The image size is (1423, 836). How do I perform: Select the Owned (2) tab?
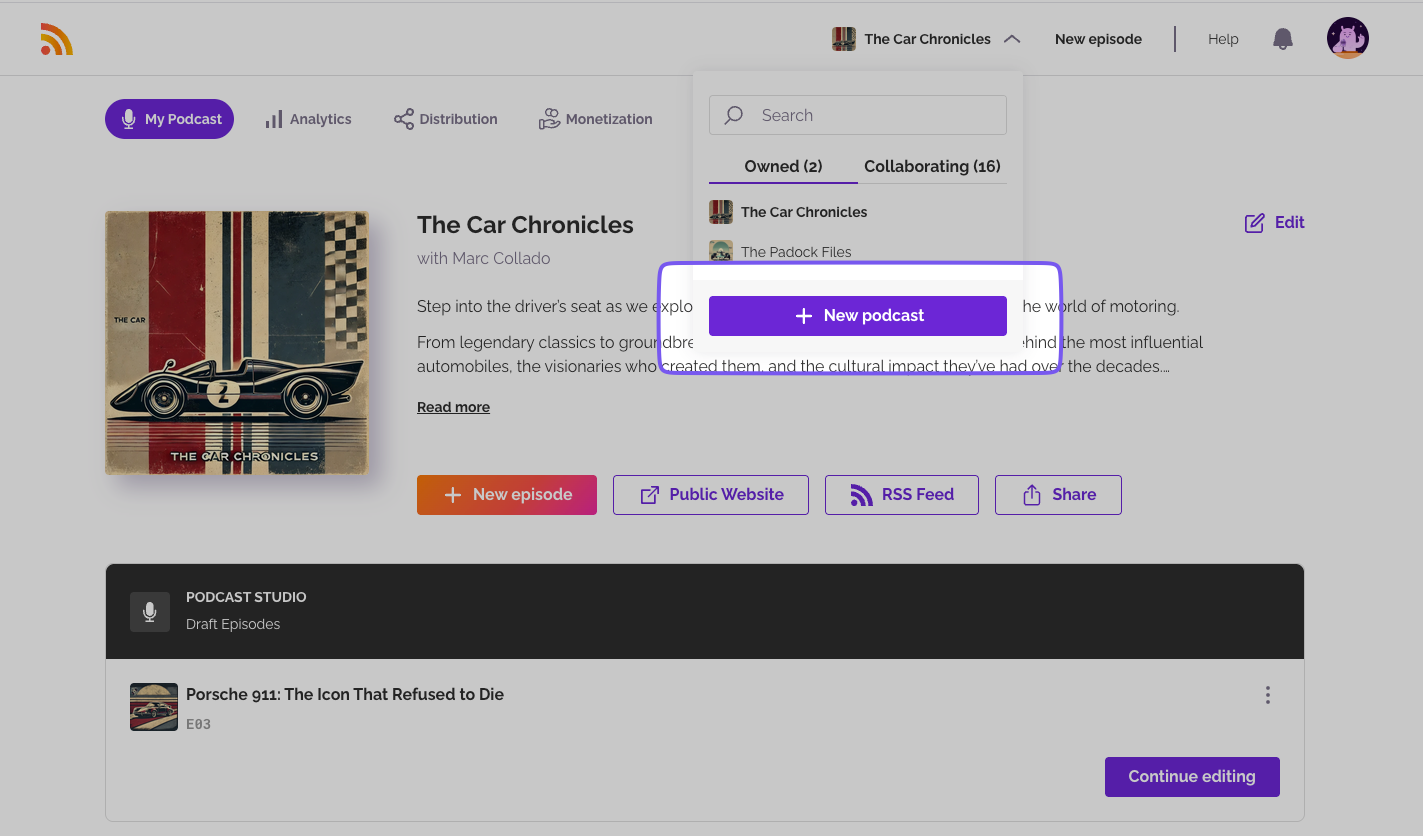pos(783,166)
